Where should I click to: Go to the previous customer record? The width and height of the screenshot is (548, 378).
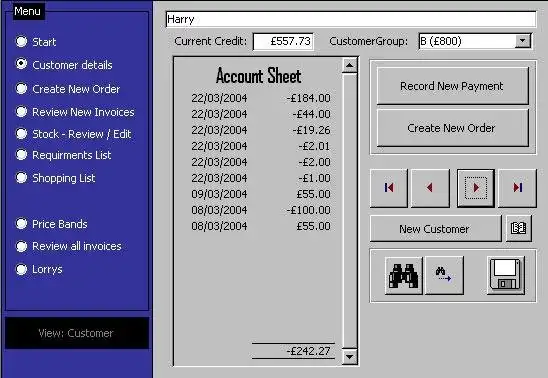click(430, 188)
